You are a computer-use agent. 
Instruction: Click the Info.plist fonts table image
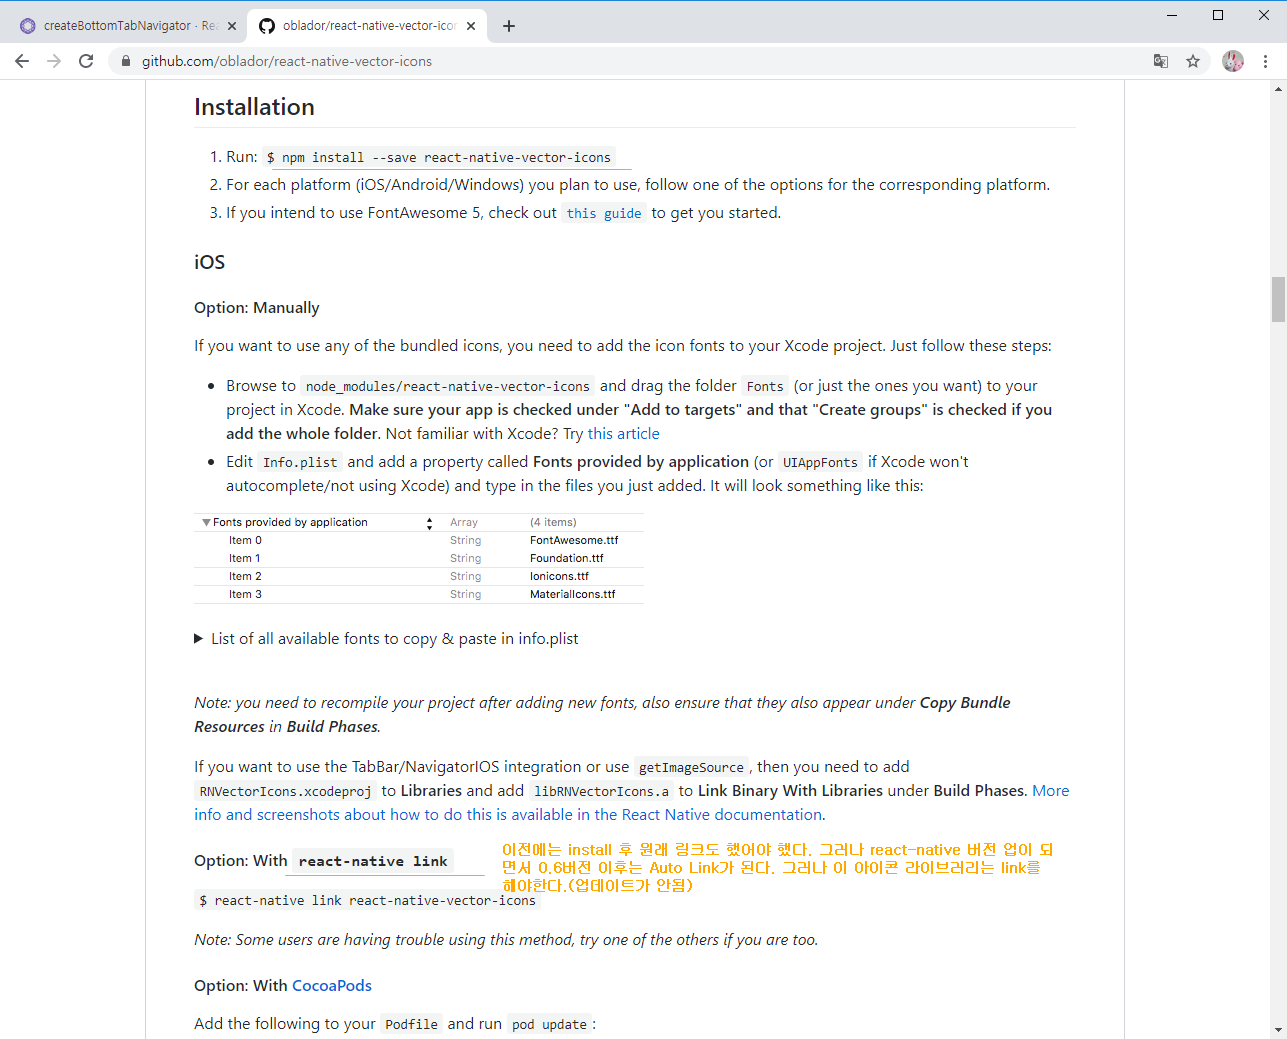(x=419, y=558)
